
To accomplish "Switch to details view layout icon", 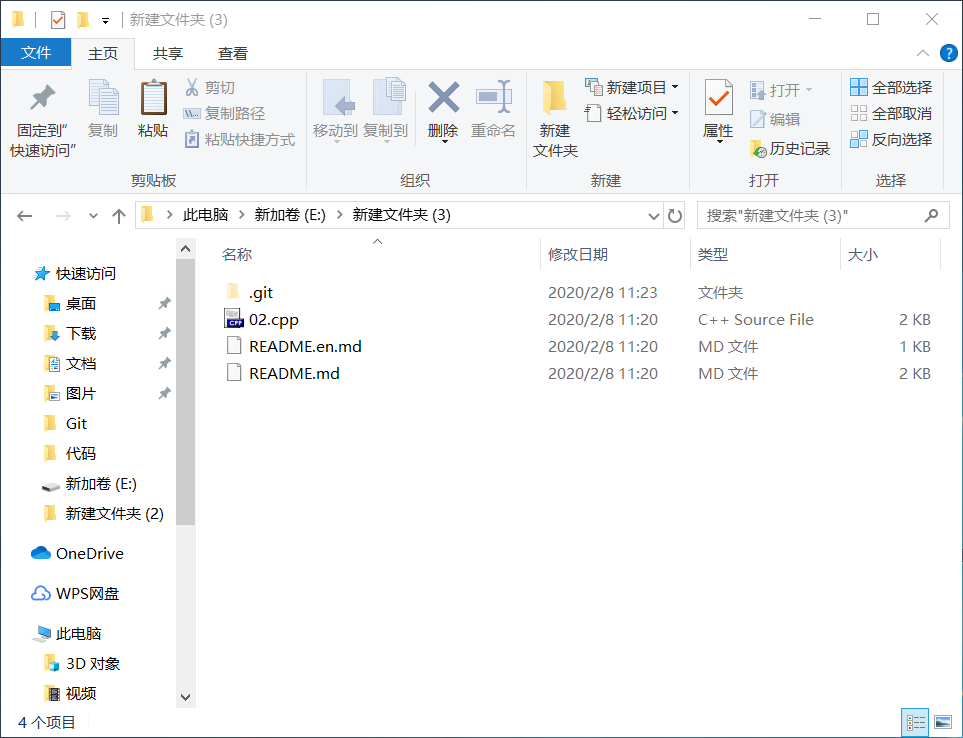I will (x=916, y=722).
